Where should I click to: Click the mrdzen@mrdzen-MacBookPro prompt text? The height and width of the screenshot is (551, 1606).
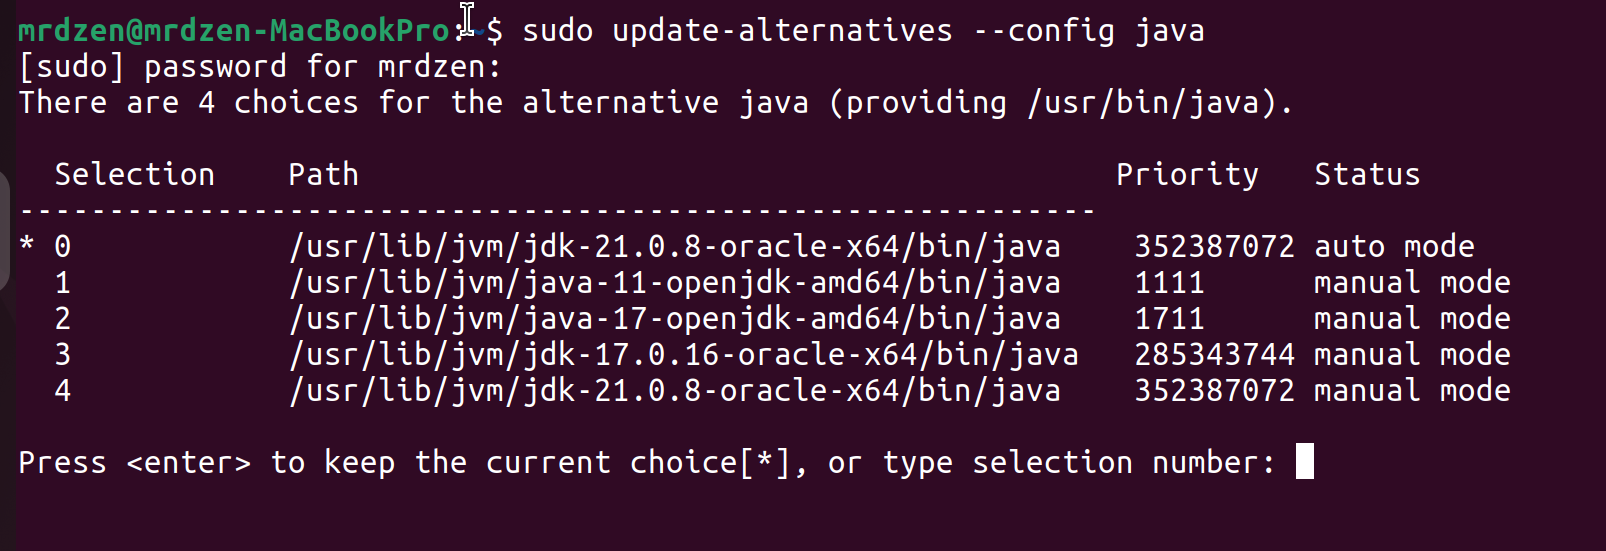(x=234, y=31)
